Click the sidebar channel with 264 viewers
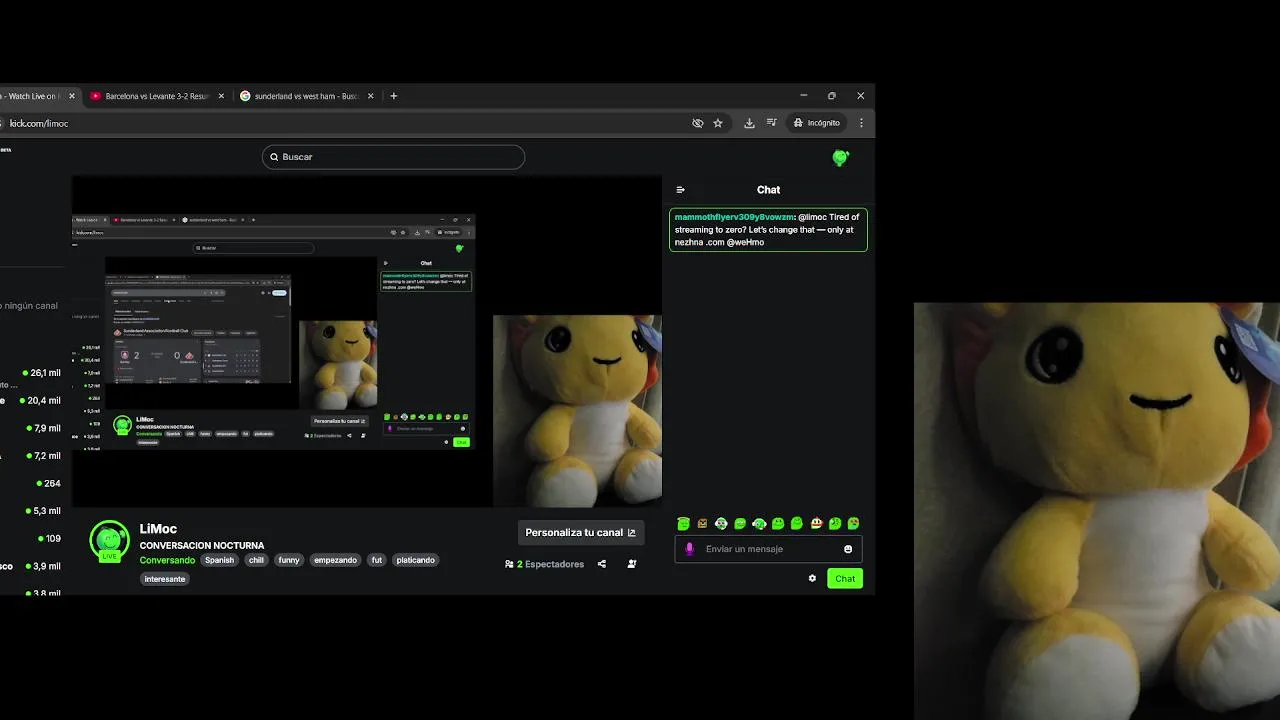 pos(32,483)
